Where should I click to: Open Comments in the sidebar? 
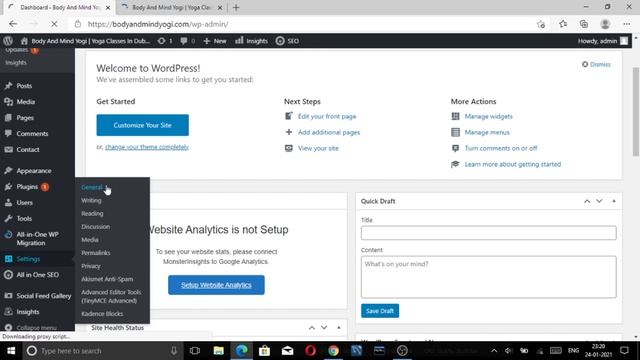[32, 133]
